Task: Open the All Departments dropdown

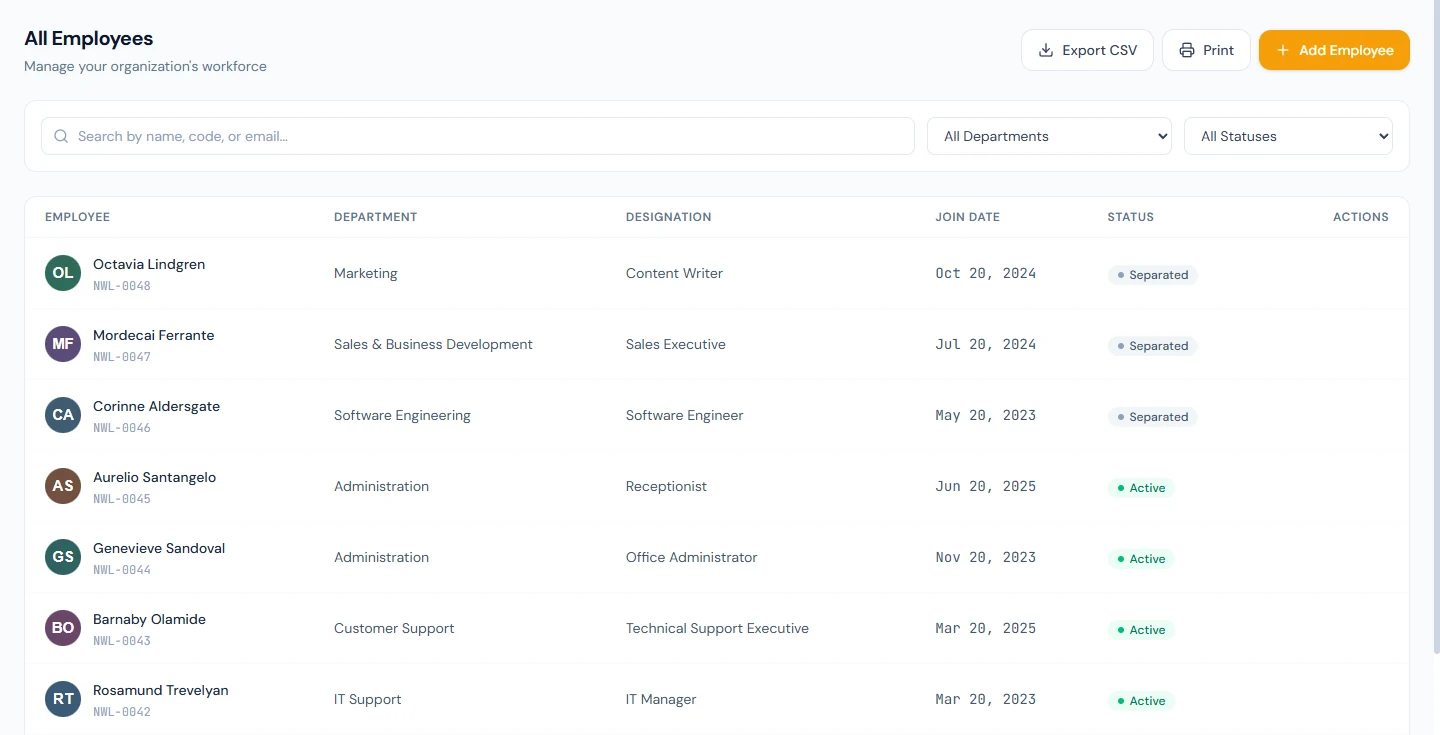Action: coord(1049,136)
